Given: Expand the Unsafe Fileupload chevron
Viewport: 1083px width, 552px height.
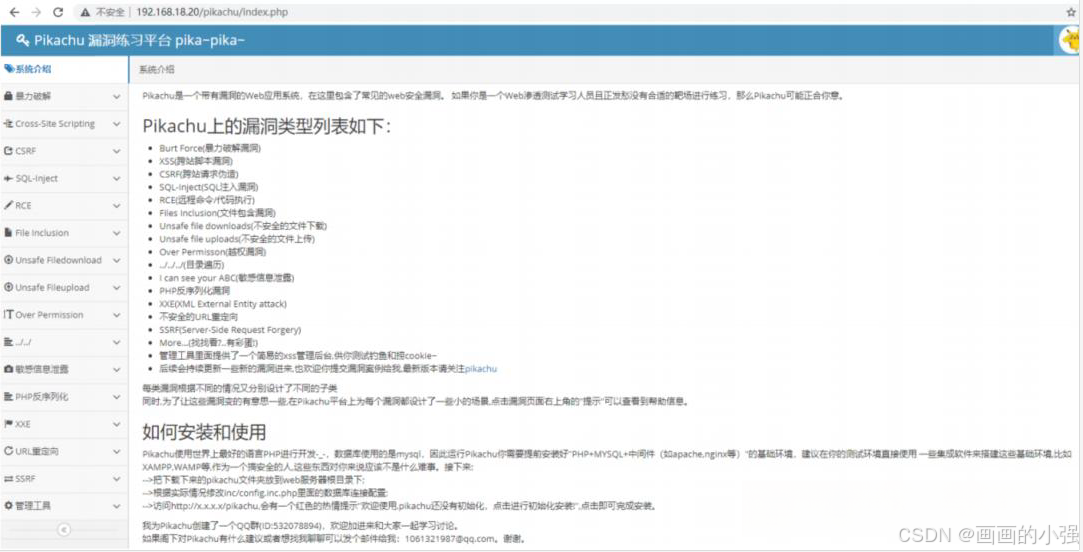Looking at the screenshot, I should coord(116,287).
